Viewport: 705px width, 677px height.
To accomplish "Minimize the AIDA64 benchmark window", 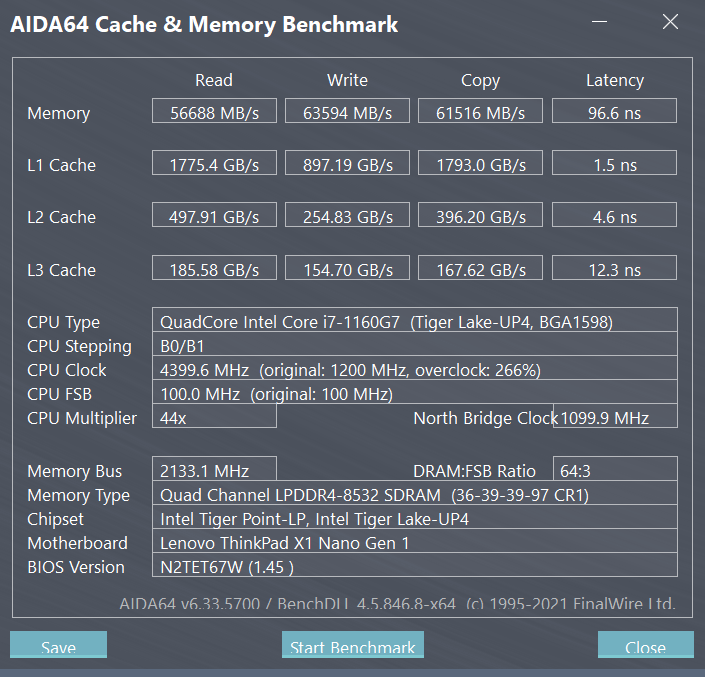I will click(599, 22).
